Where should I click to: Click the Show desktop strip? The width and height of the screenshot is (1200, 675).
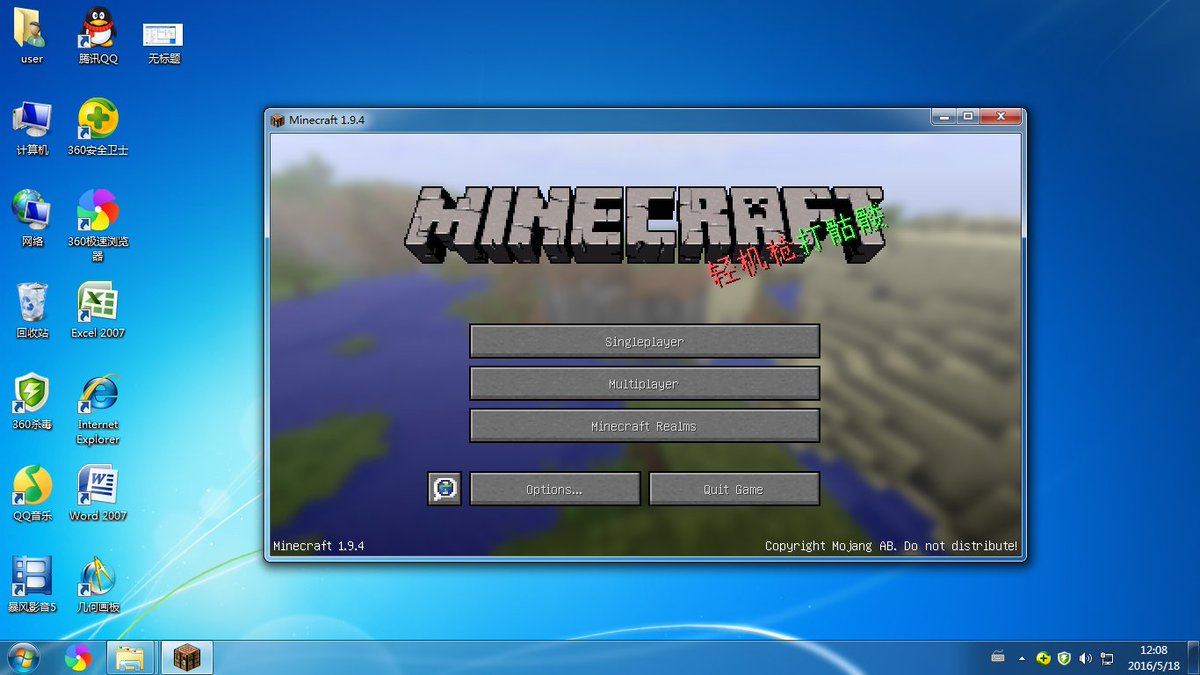tap(1193, 657)
